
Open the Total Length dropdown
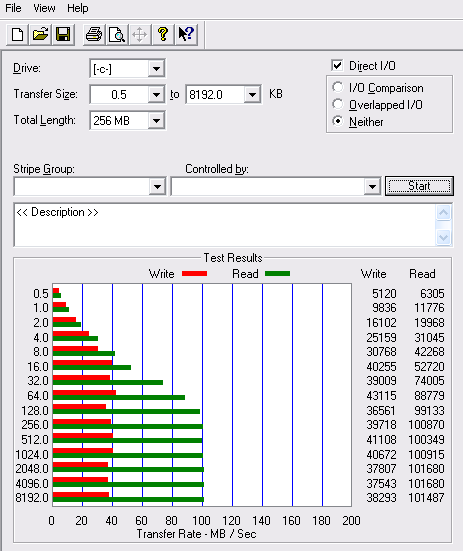pos(156,121)
